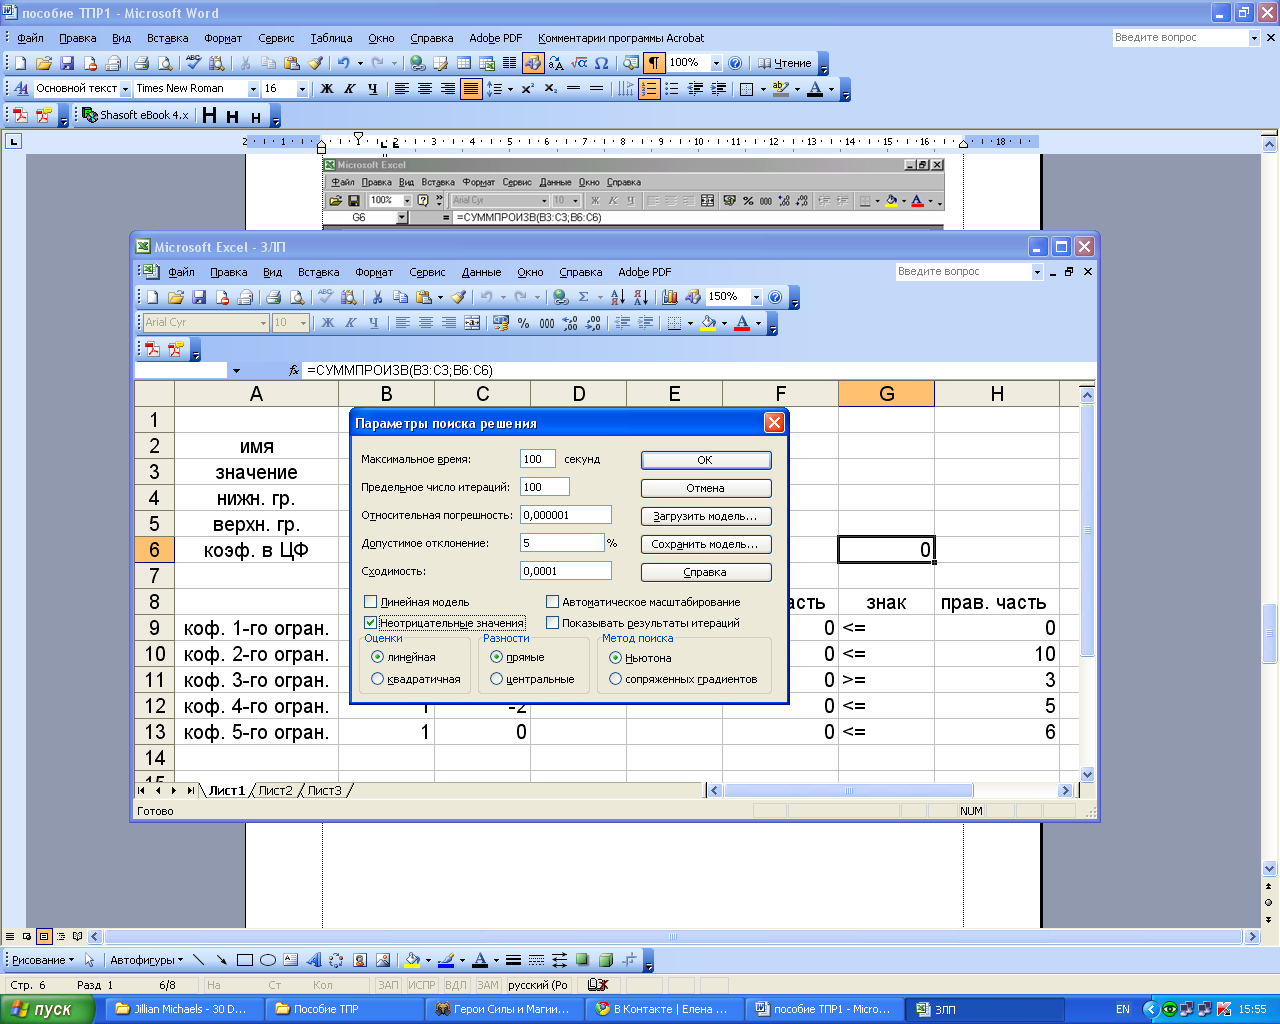Click the Insert symbol Omega icon
Viewport: 1280px width, 1024px height.
click(x=601, y=63)
